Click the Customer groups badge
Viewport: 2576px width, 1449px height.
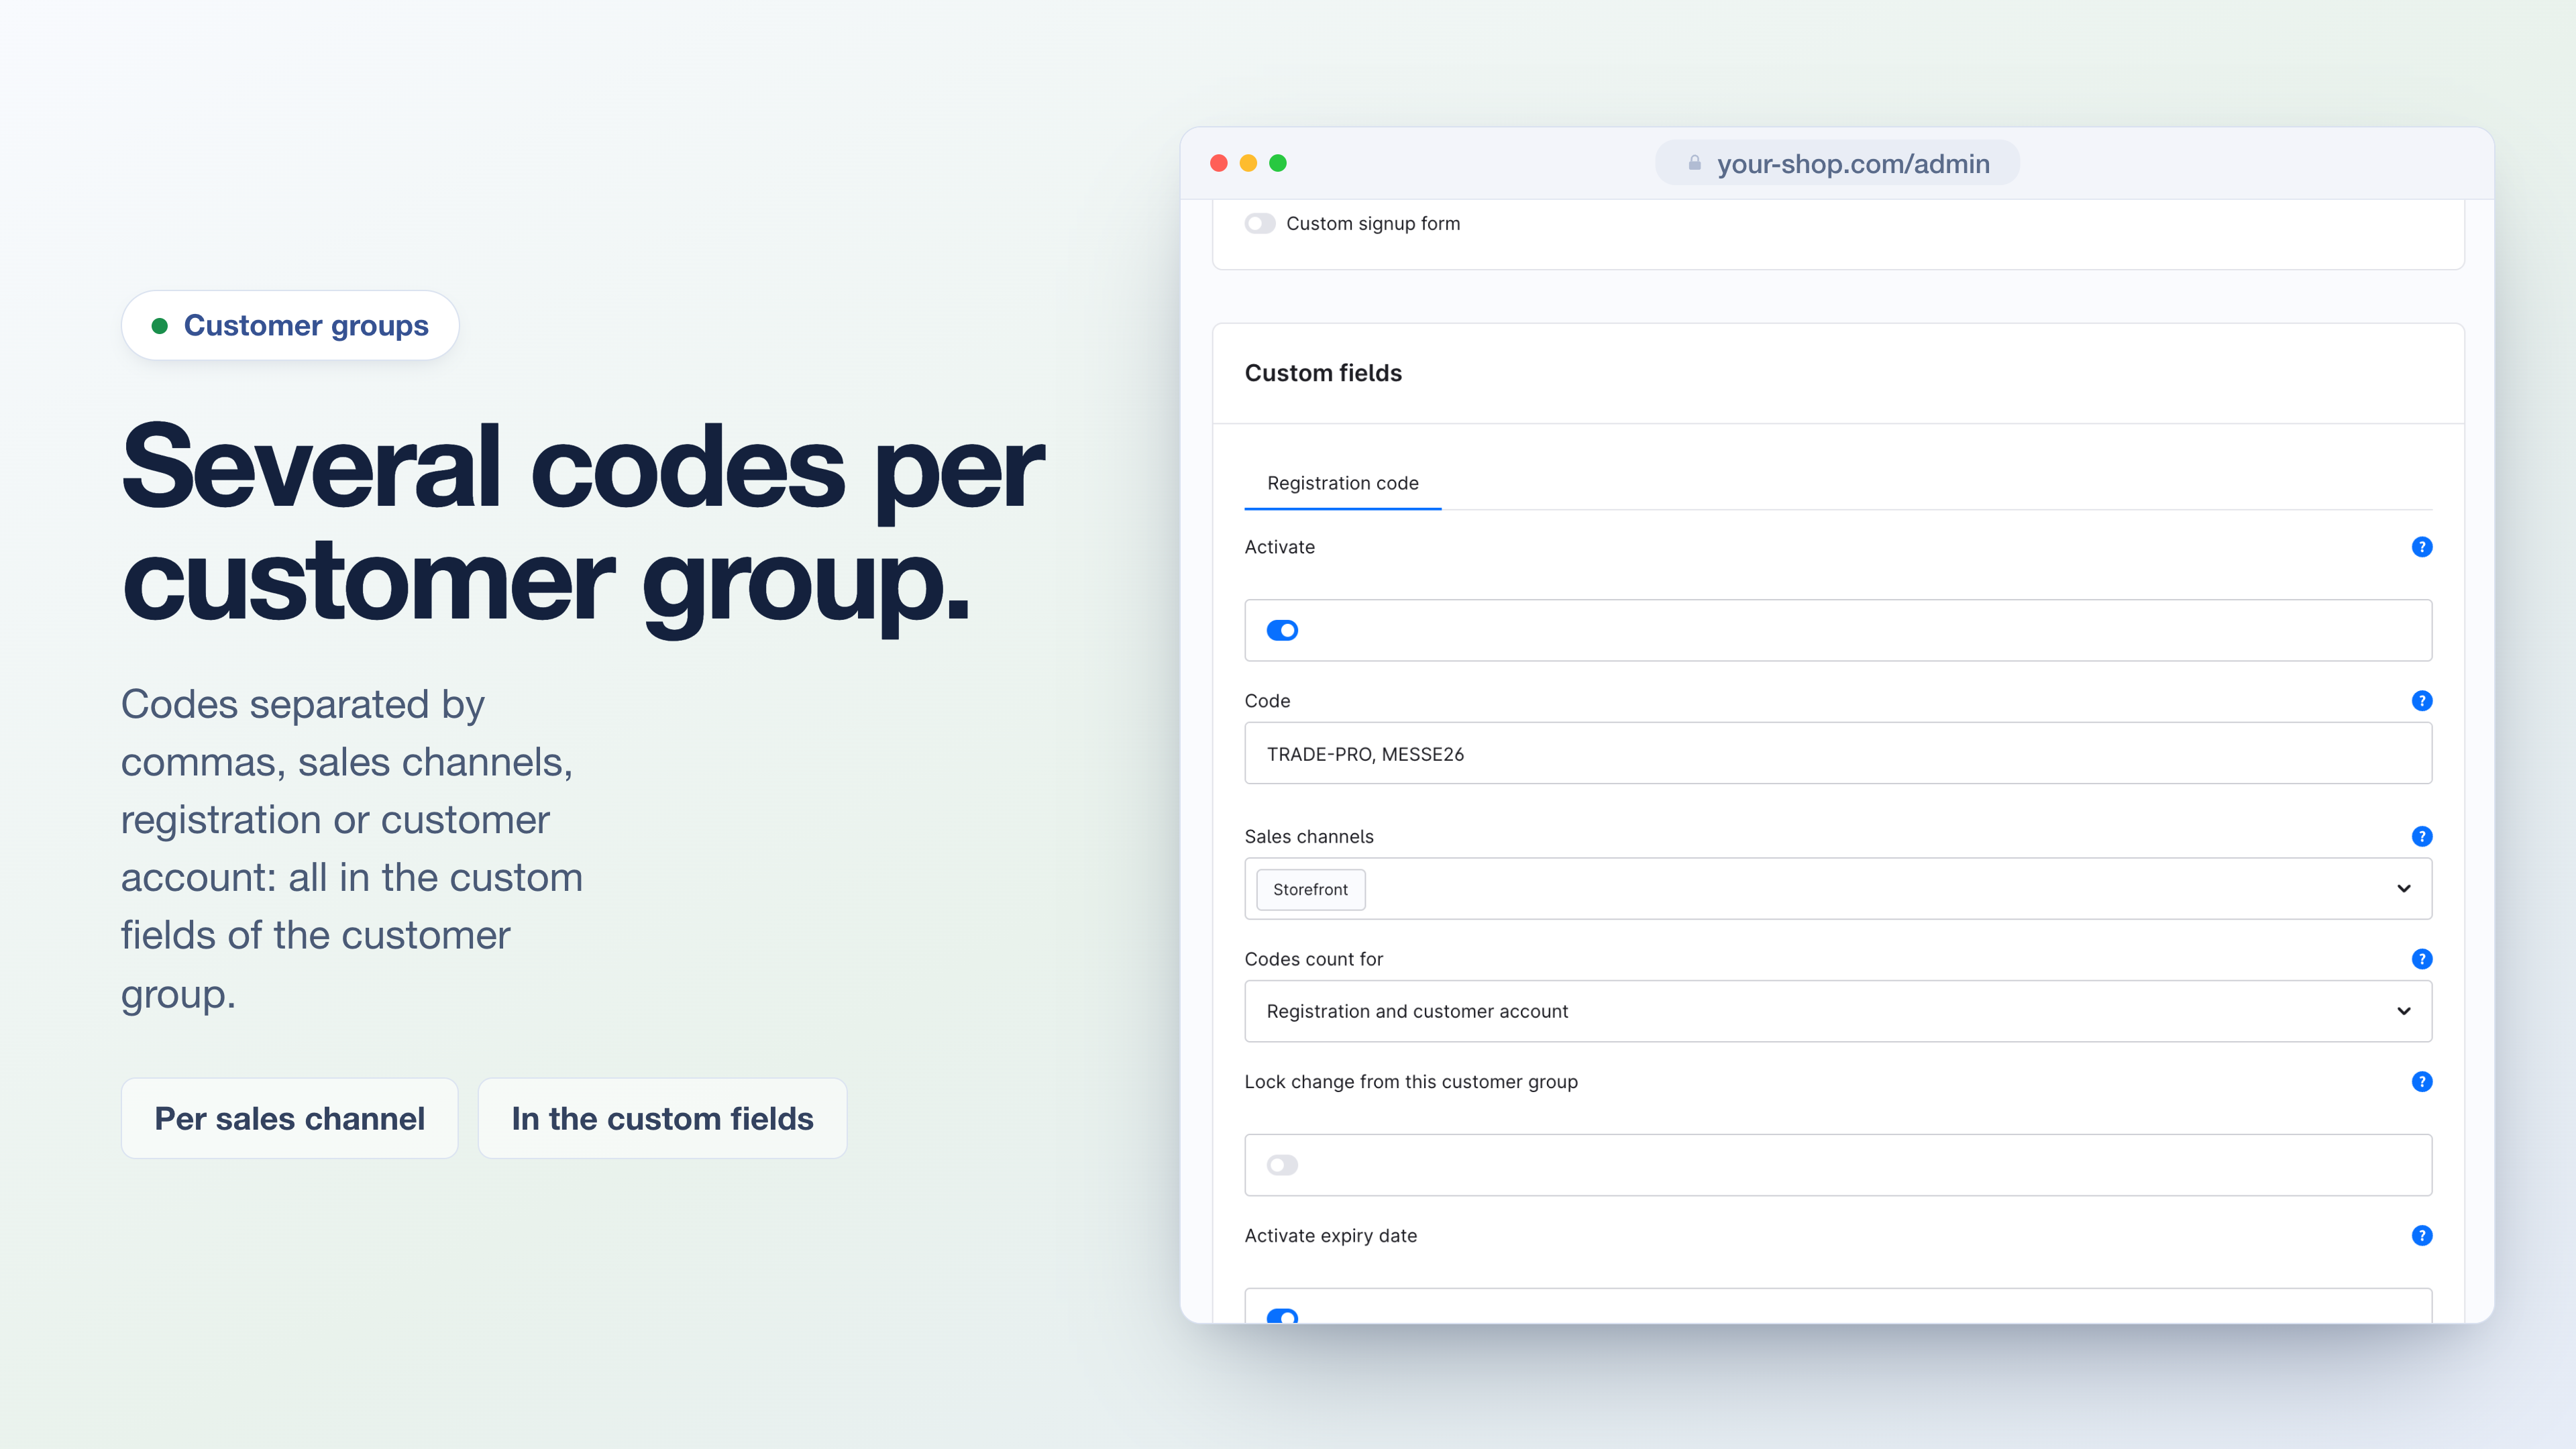pos(290,326)
